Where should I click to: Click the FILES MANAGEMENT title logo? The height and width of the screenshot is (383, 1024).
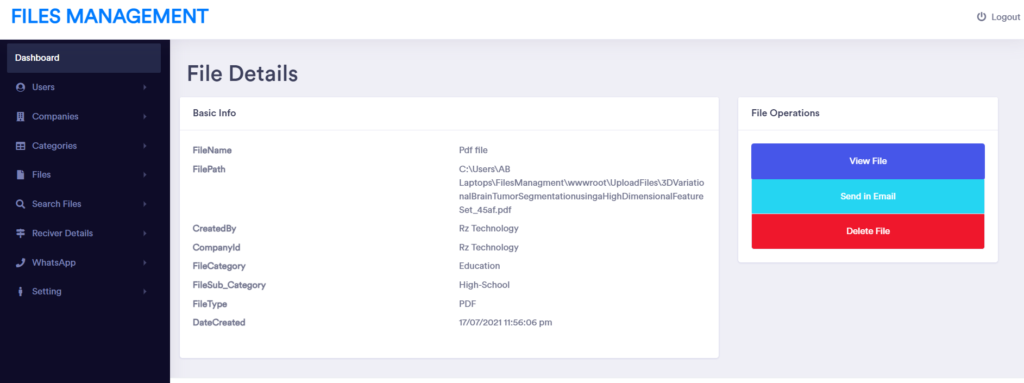pos(110,16)
